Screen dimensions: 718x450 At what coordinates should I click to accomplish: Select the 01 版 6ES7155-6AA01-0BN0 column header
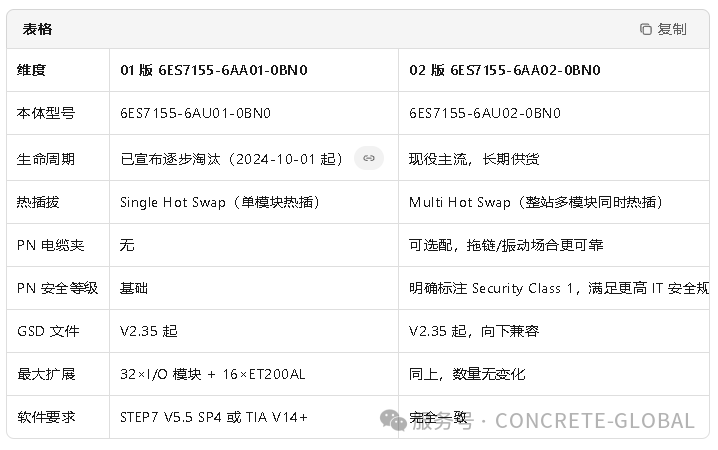click(214, 70)
